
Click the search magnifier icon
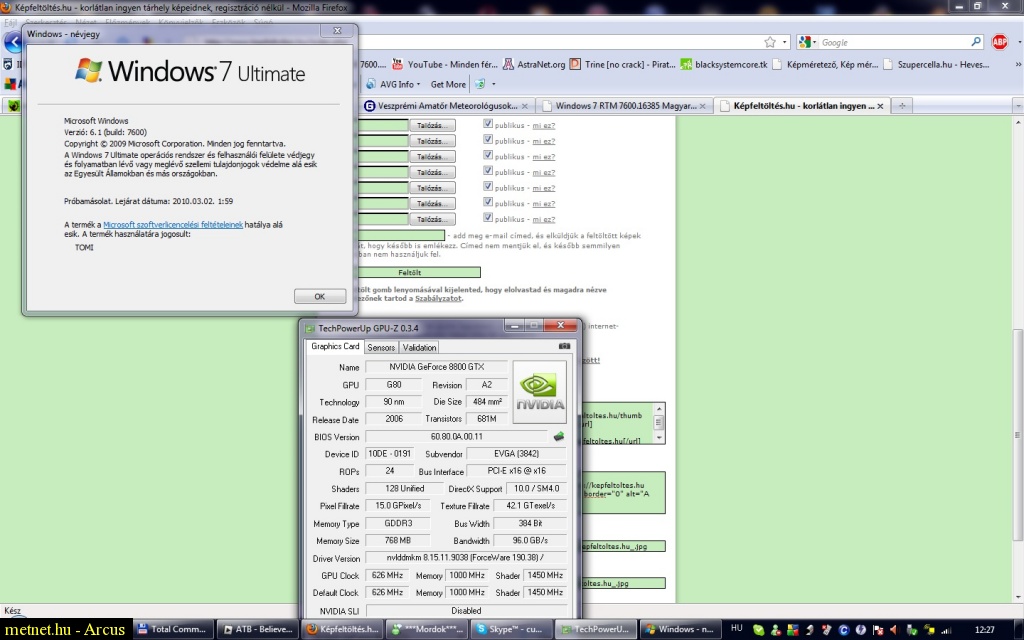pyautogui.click(x=976, y=42)
